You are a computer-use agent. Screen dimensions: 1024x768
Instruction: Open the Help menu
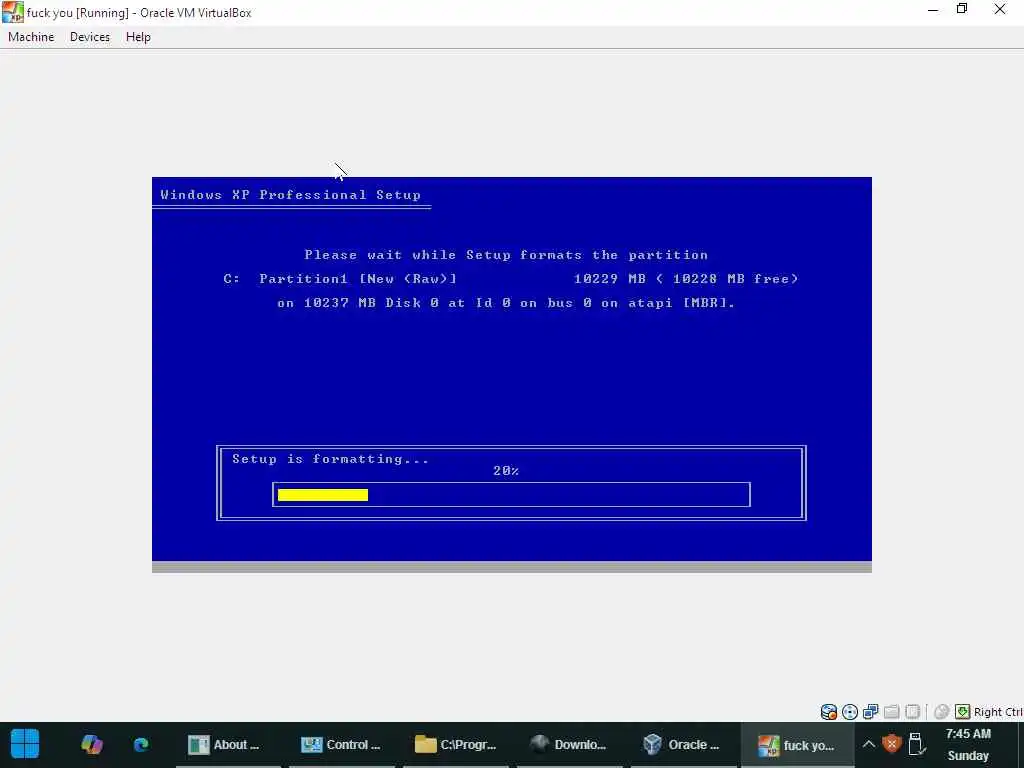point(138,37)
